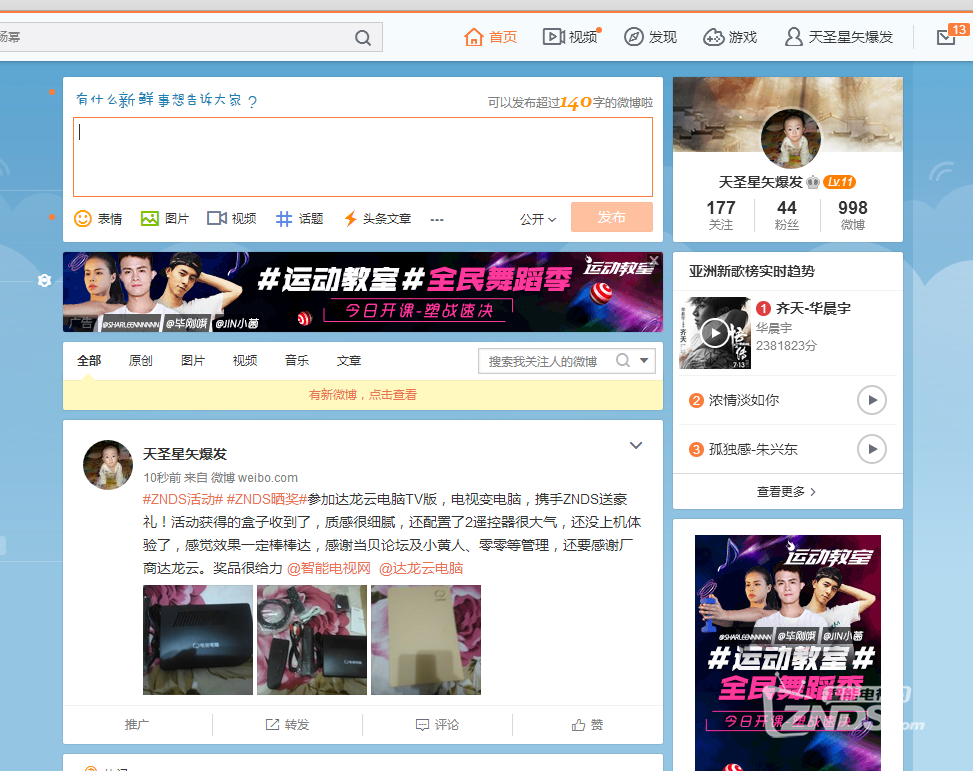Click the search magnifier icon in top bar

point(363,38)
